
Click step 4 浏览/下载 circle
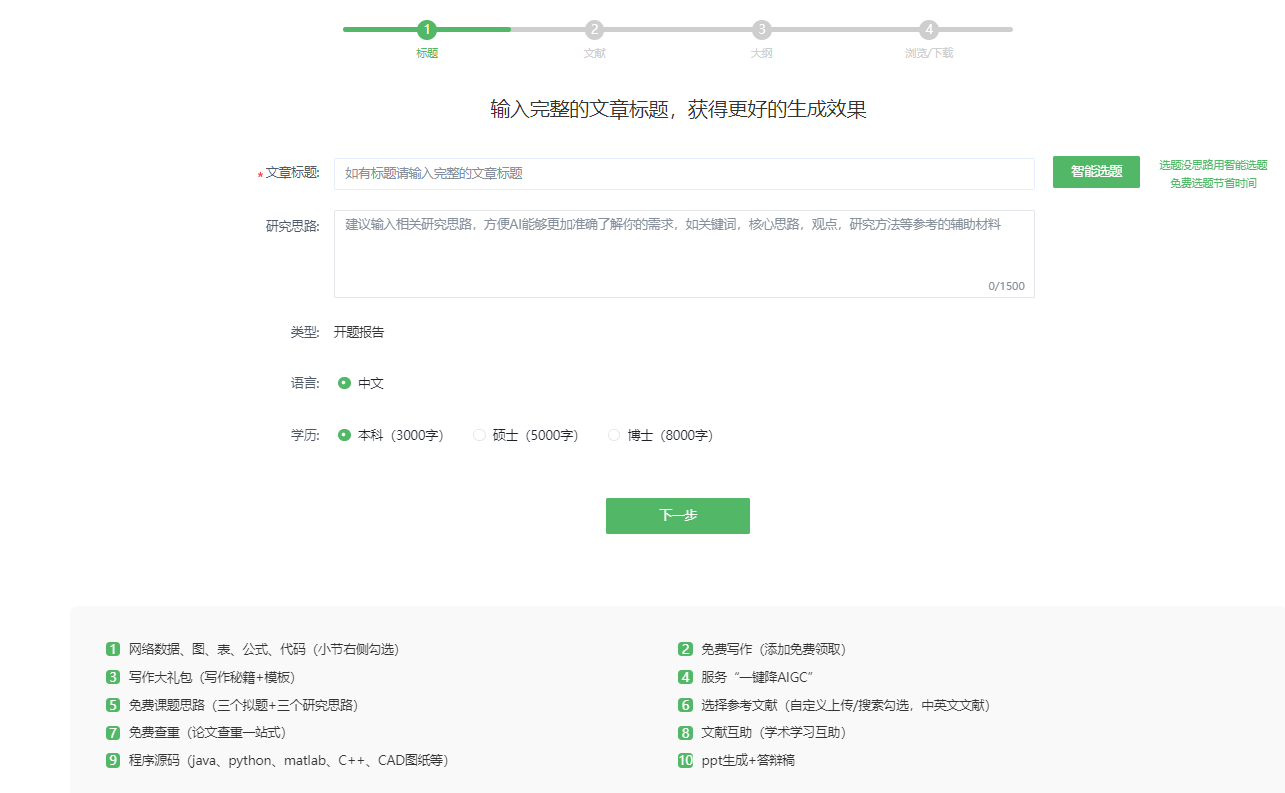click(x=929, y=30)
